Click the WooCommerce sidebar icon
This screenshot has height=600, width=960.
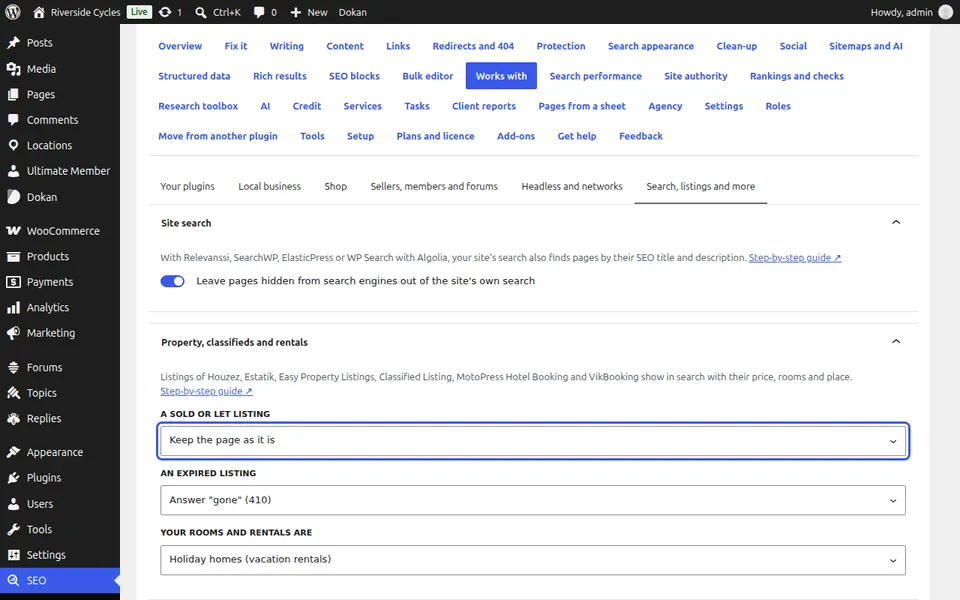point(13,231)
